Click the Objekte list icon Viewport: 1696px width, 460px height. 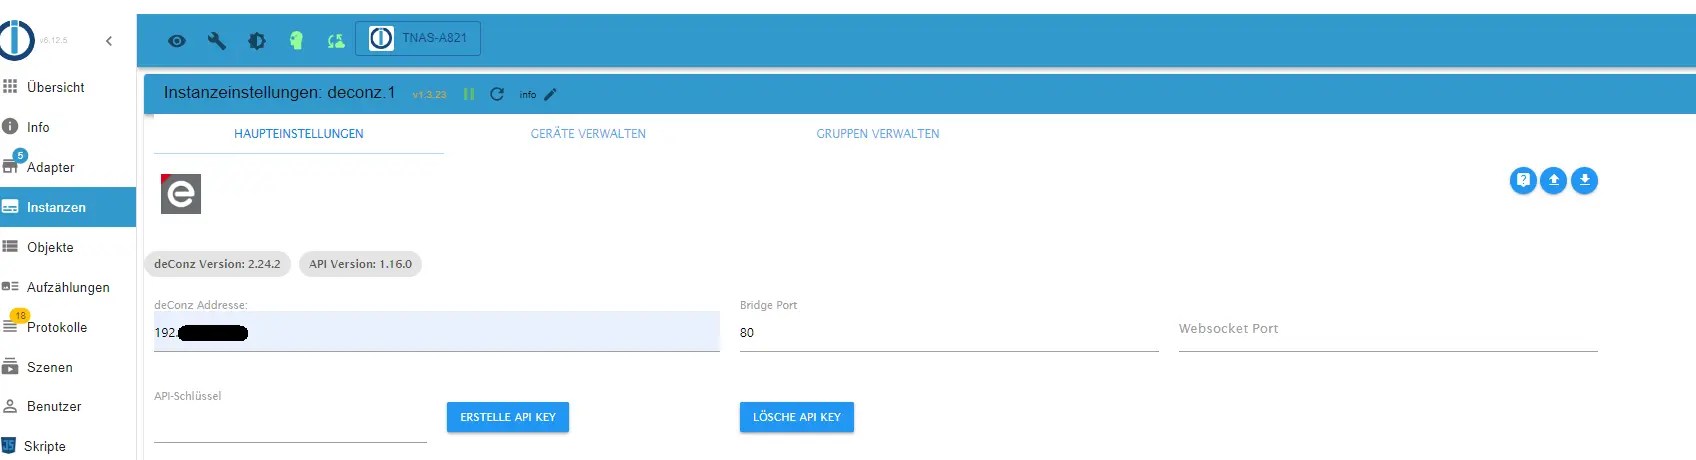10,247
